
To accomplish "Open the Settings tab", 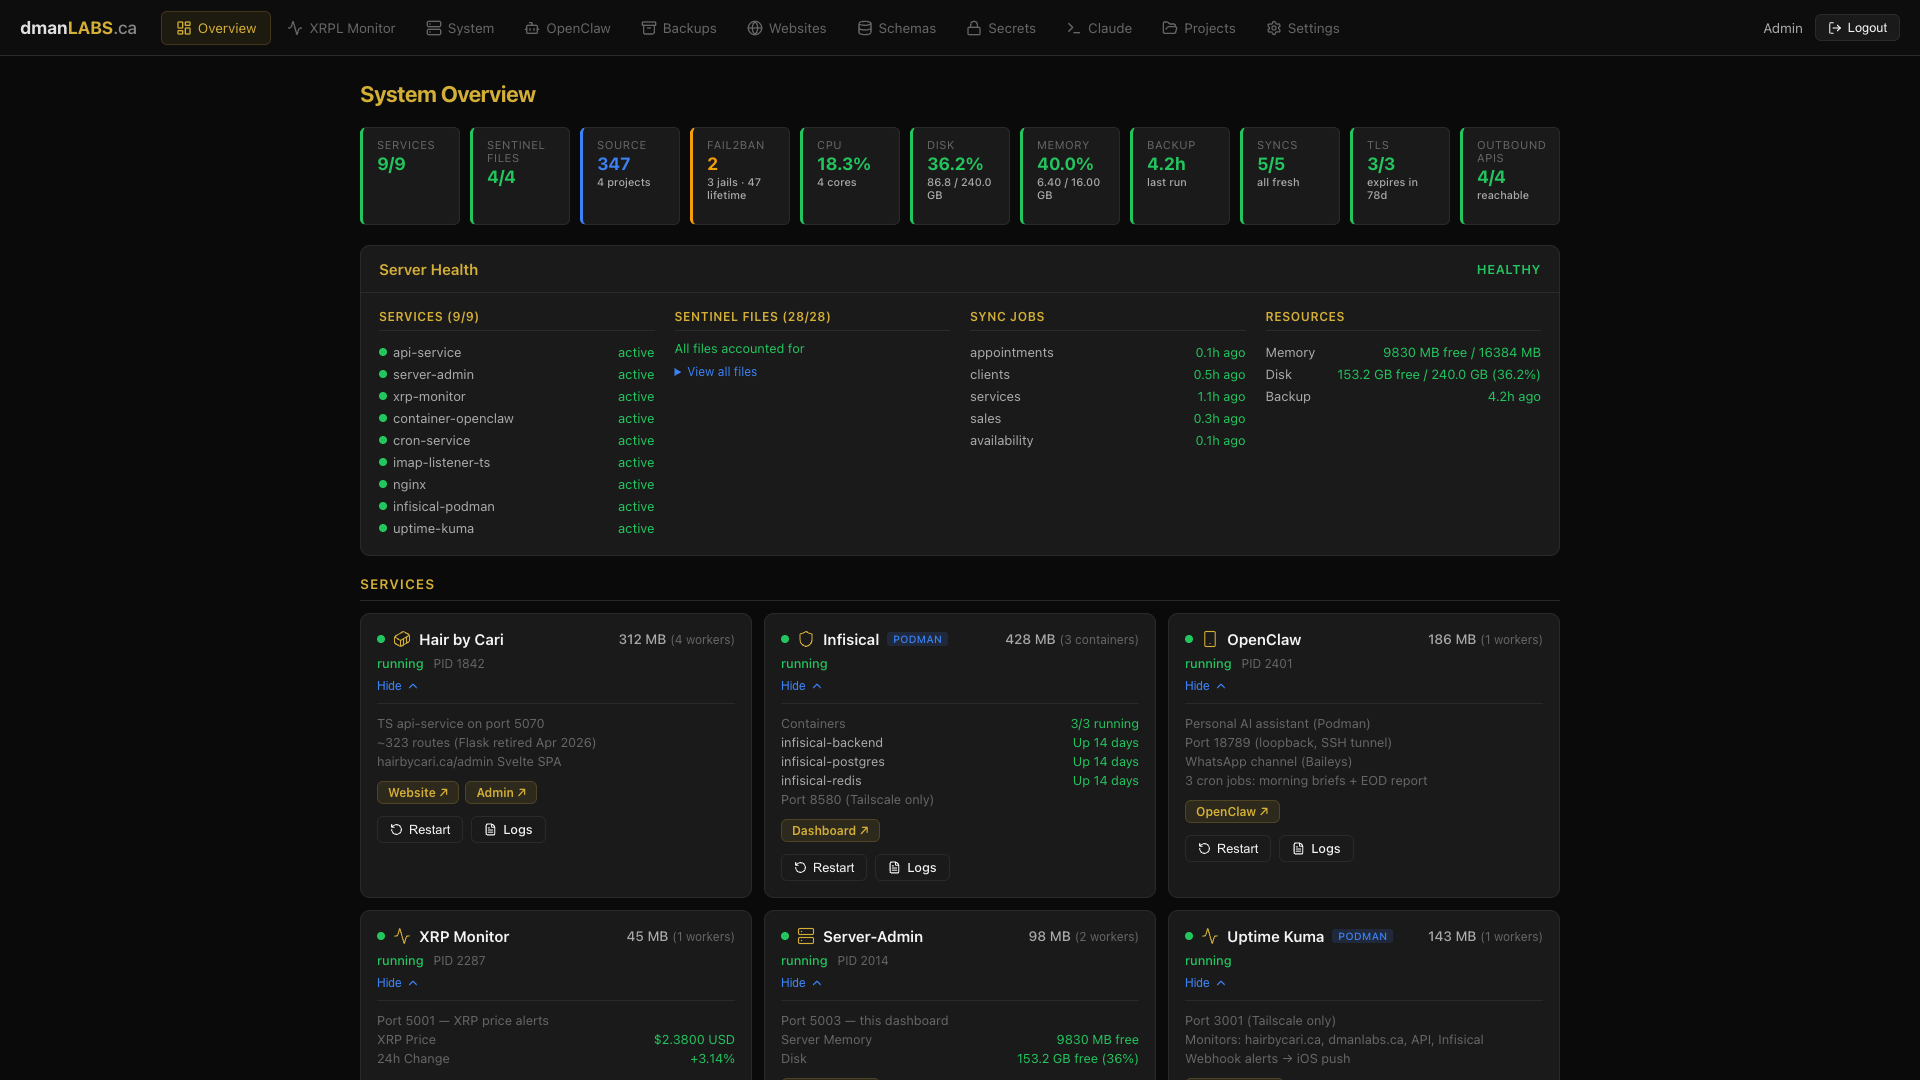I will coord(1303,28).
